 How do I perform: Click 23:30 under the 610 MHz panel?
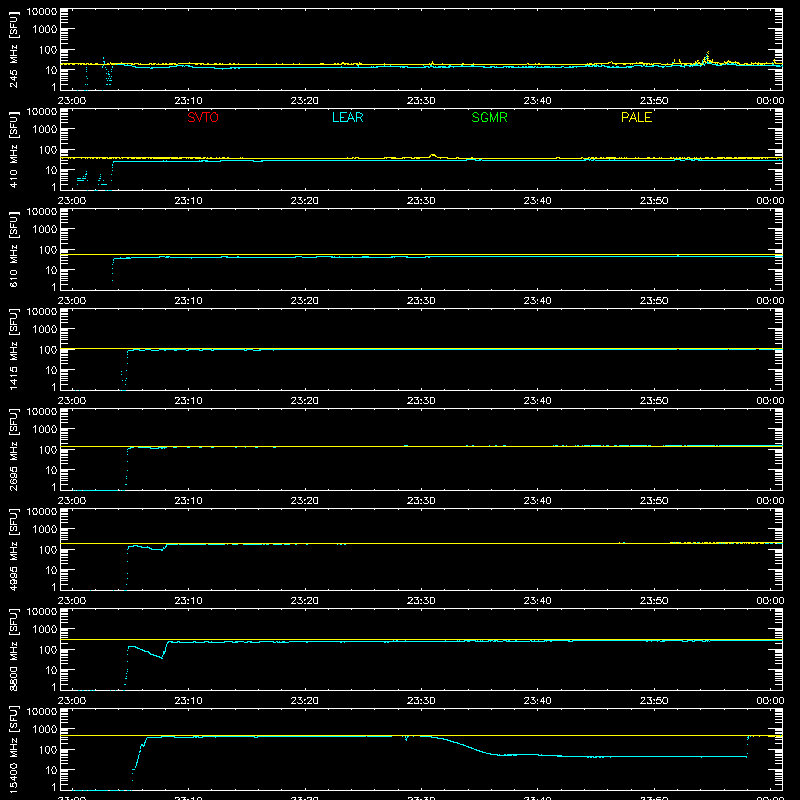coord(421,301)
